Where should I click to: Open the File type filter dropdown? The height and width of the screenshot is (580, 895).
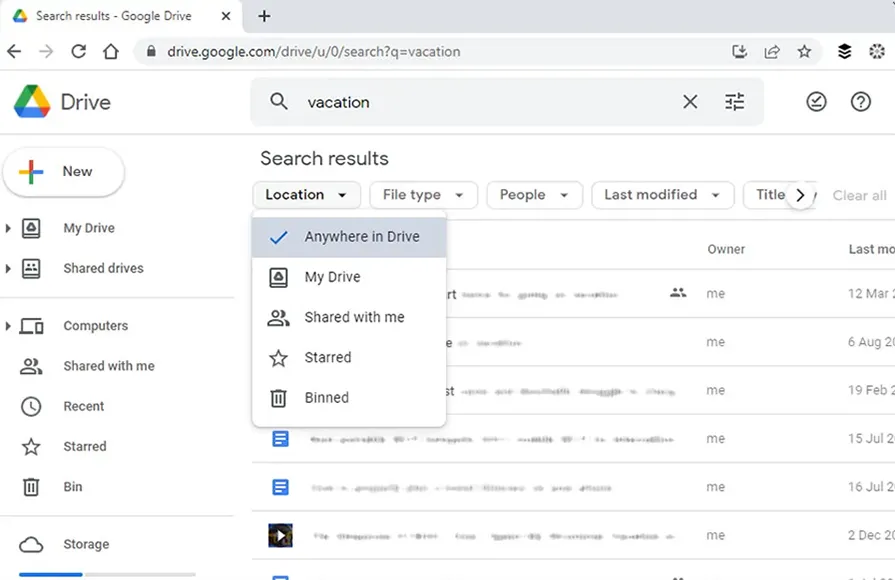pyautogui.click(x=423, y=195)
